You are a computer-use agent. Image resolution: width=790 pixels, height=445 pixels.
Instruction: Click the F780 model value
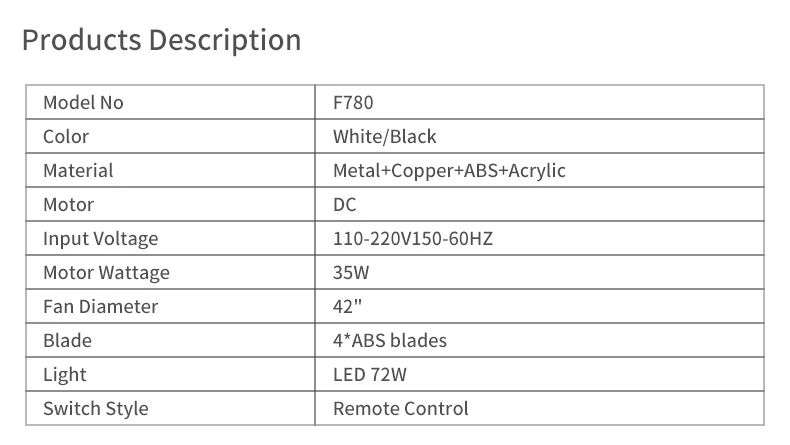(x=353, y=102)
